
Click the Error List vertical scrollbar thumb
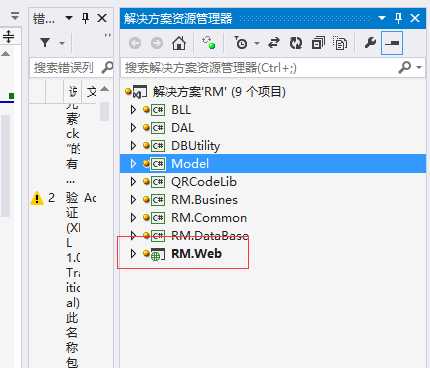click(105, 112)
